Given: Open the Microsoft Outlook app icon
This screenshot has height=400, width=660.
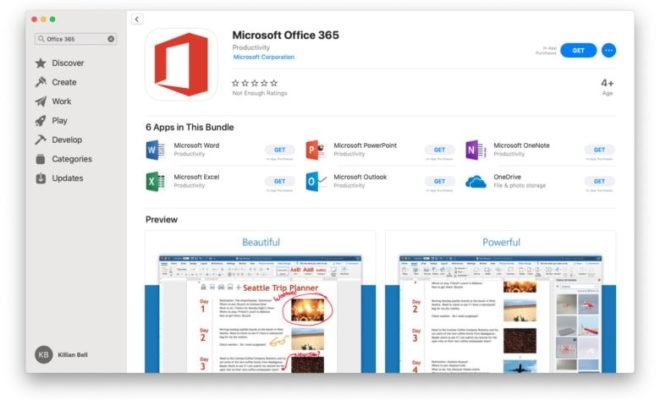Looking at the screenshot, I should [x=314, y=181].
